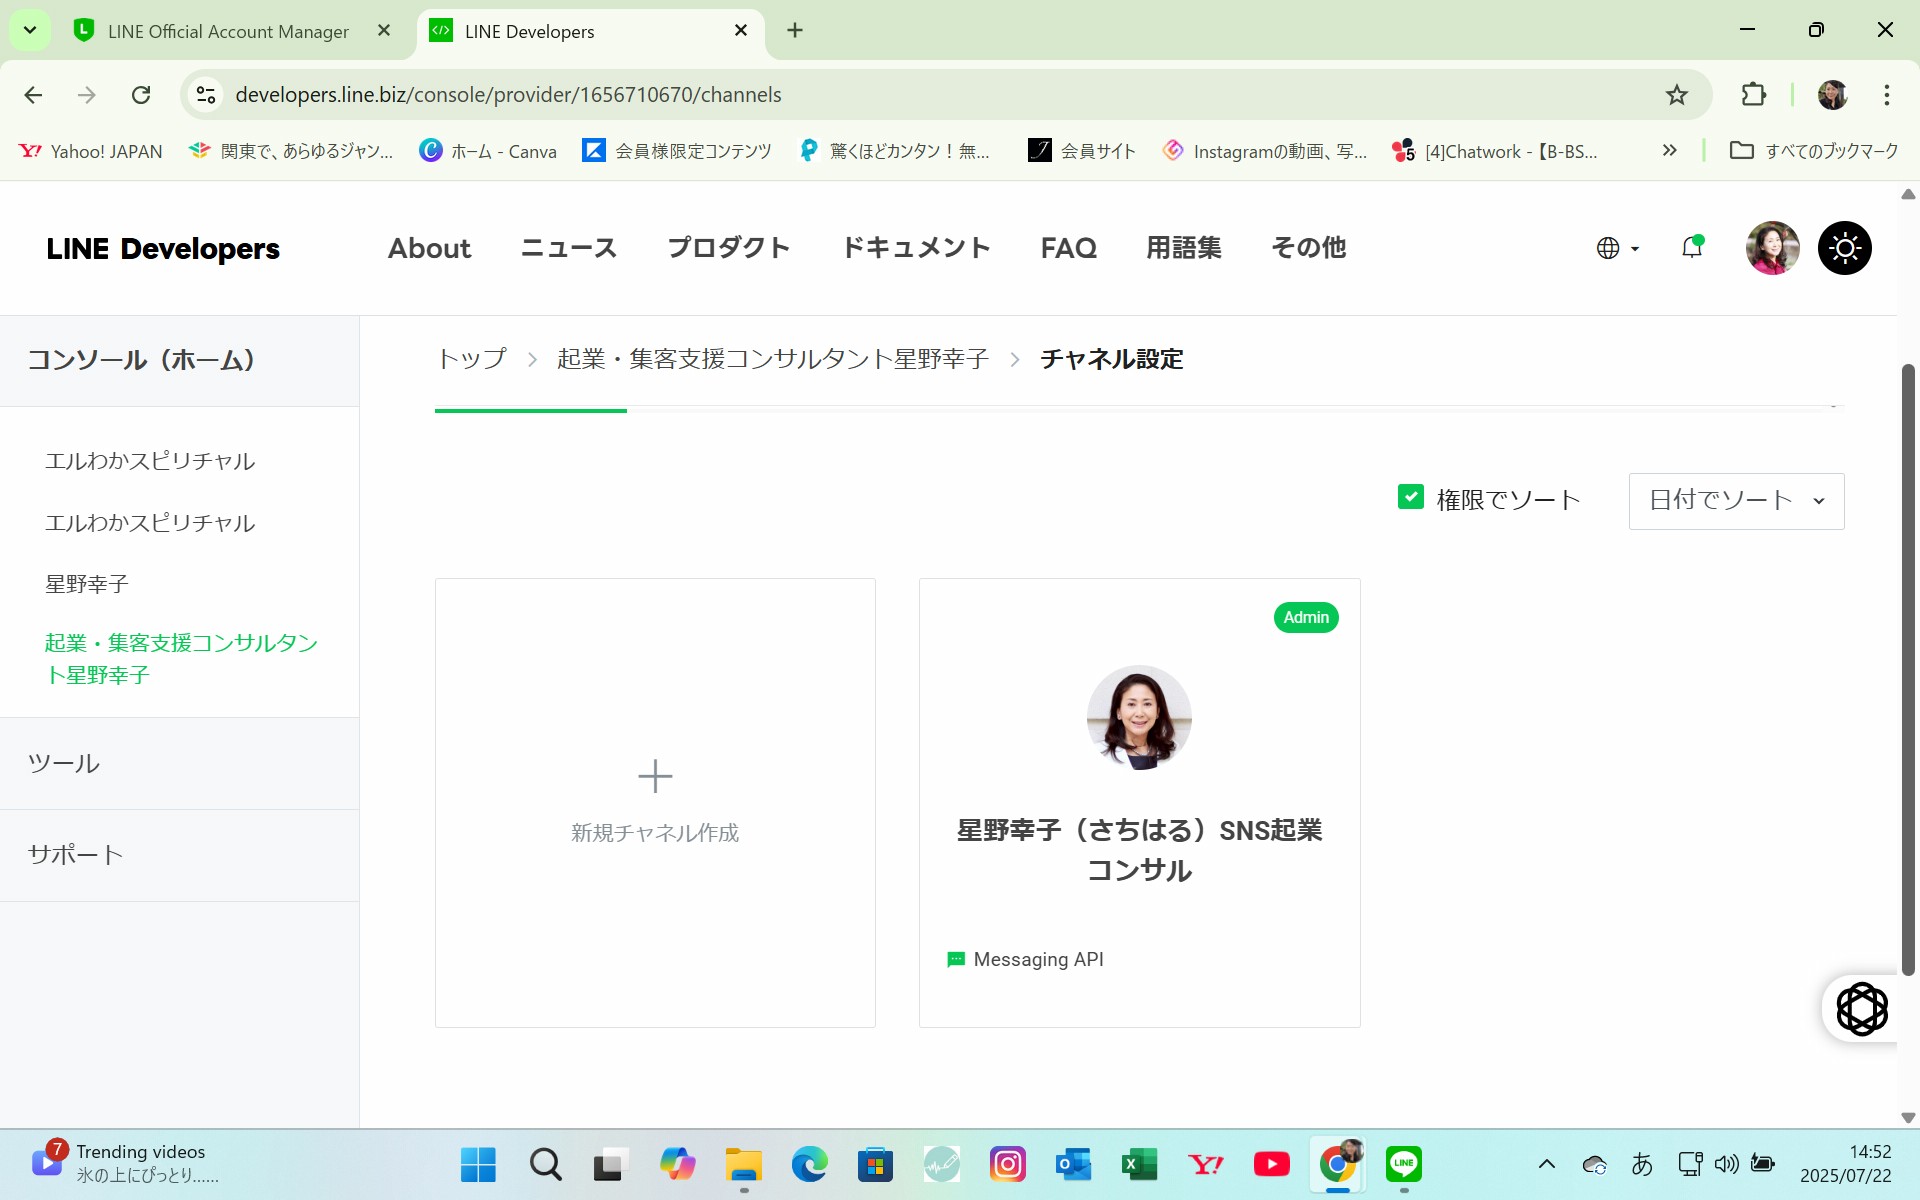Click 新規チャネル作成 card
Image resolution: width=1920 pixels, height=1200 pixels.
point(655,803)
